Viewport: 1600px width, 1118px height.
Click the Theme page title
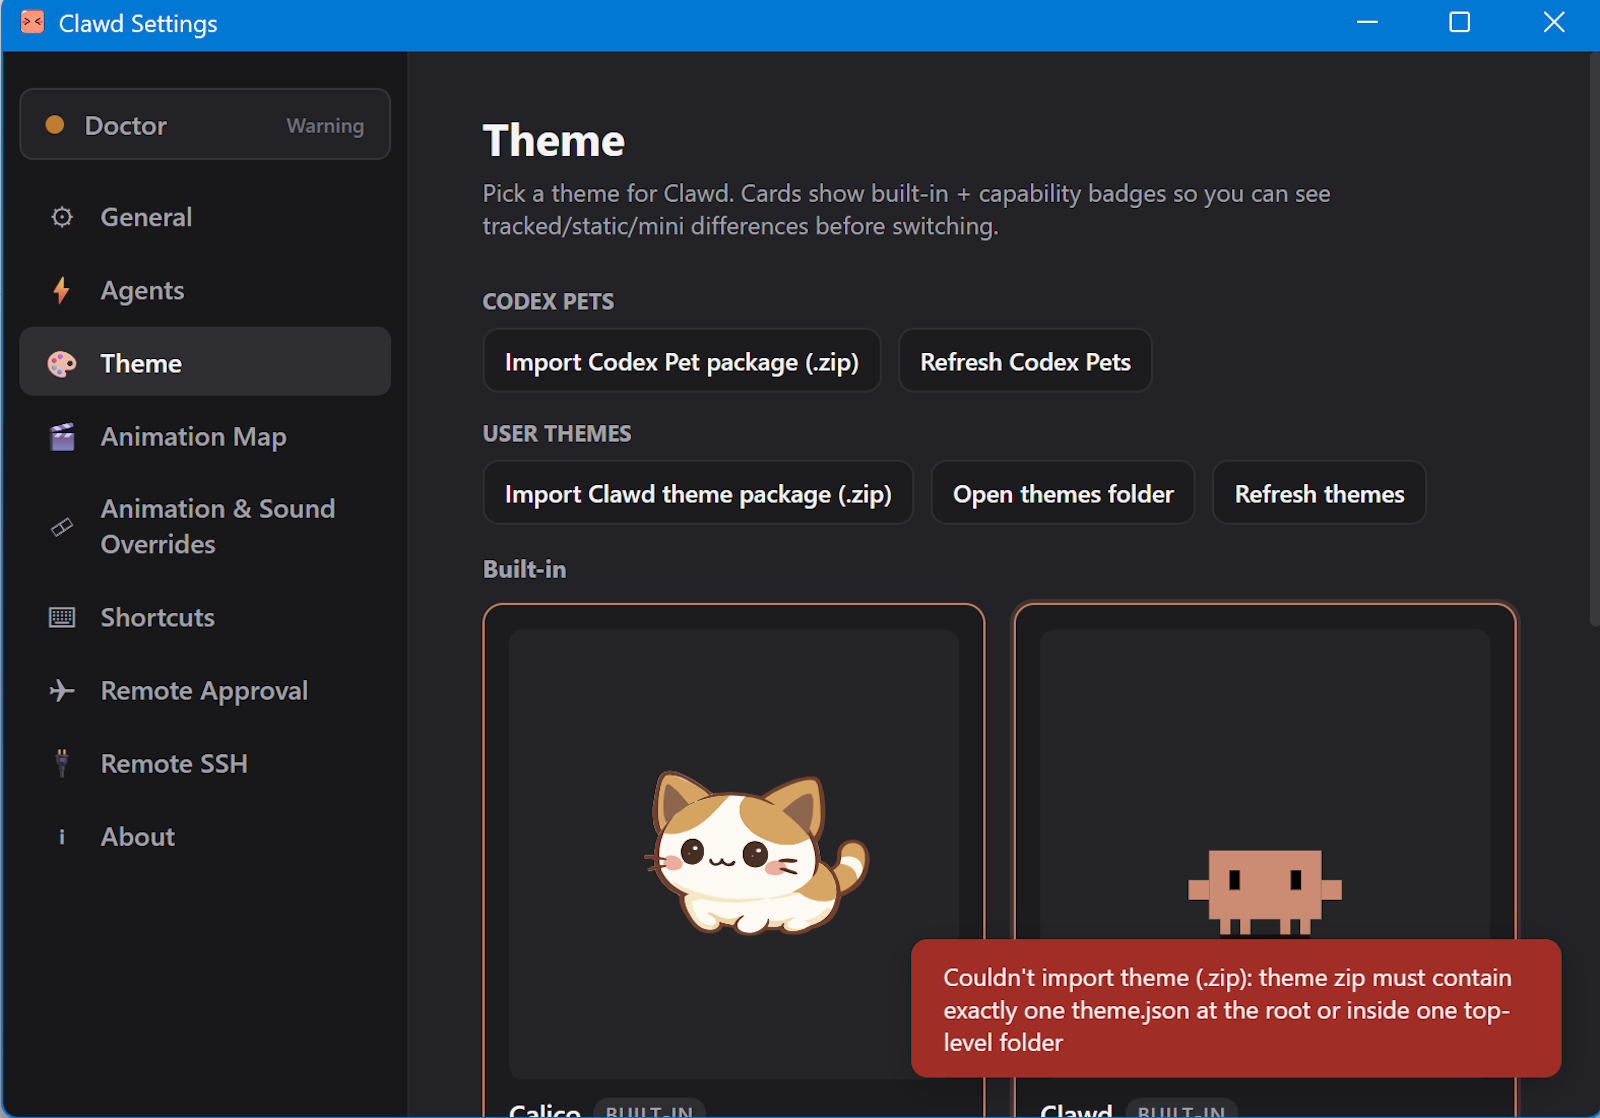coord(554,141)
